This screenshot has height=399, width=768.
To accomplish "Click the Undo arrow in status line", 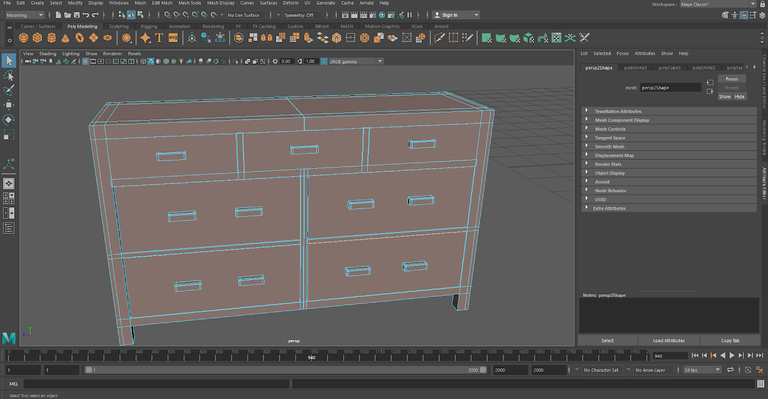I will click(86, 15).
